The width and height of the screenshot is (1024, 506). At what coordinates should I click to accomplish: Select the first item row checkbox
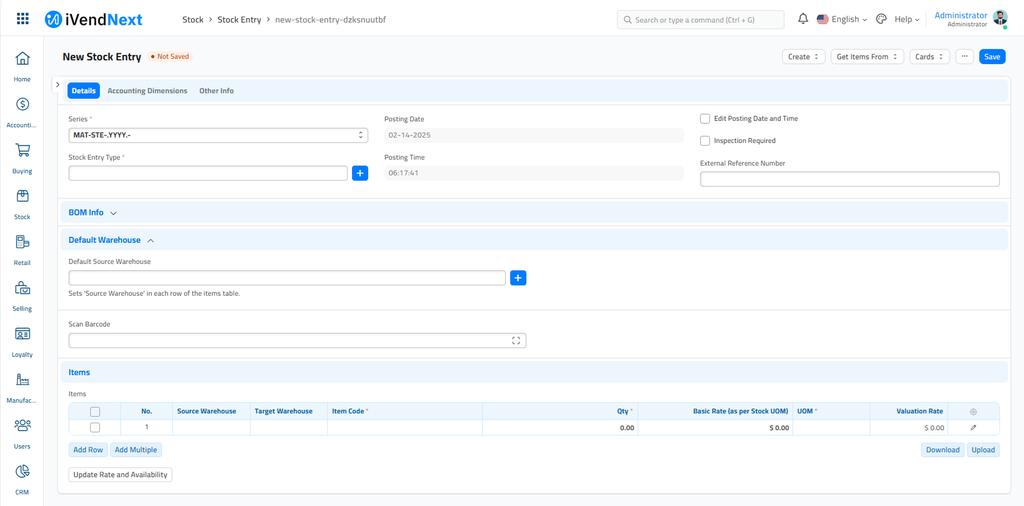(x=95, y=428)
